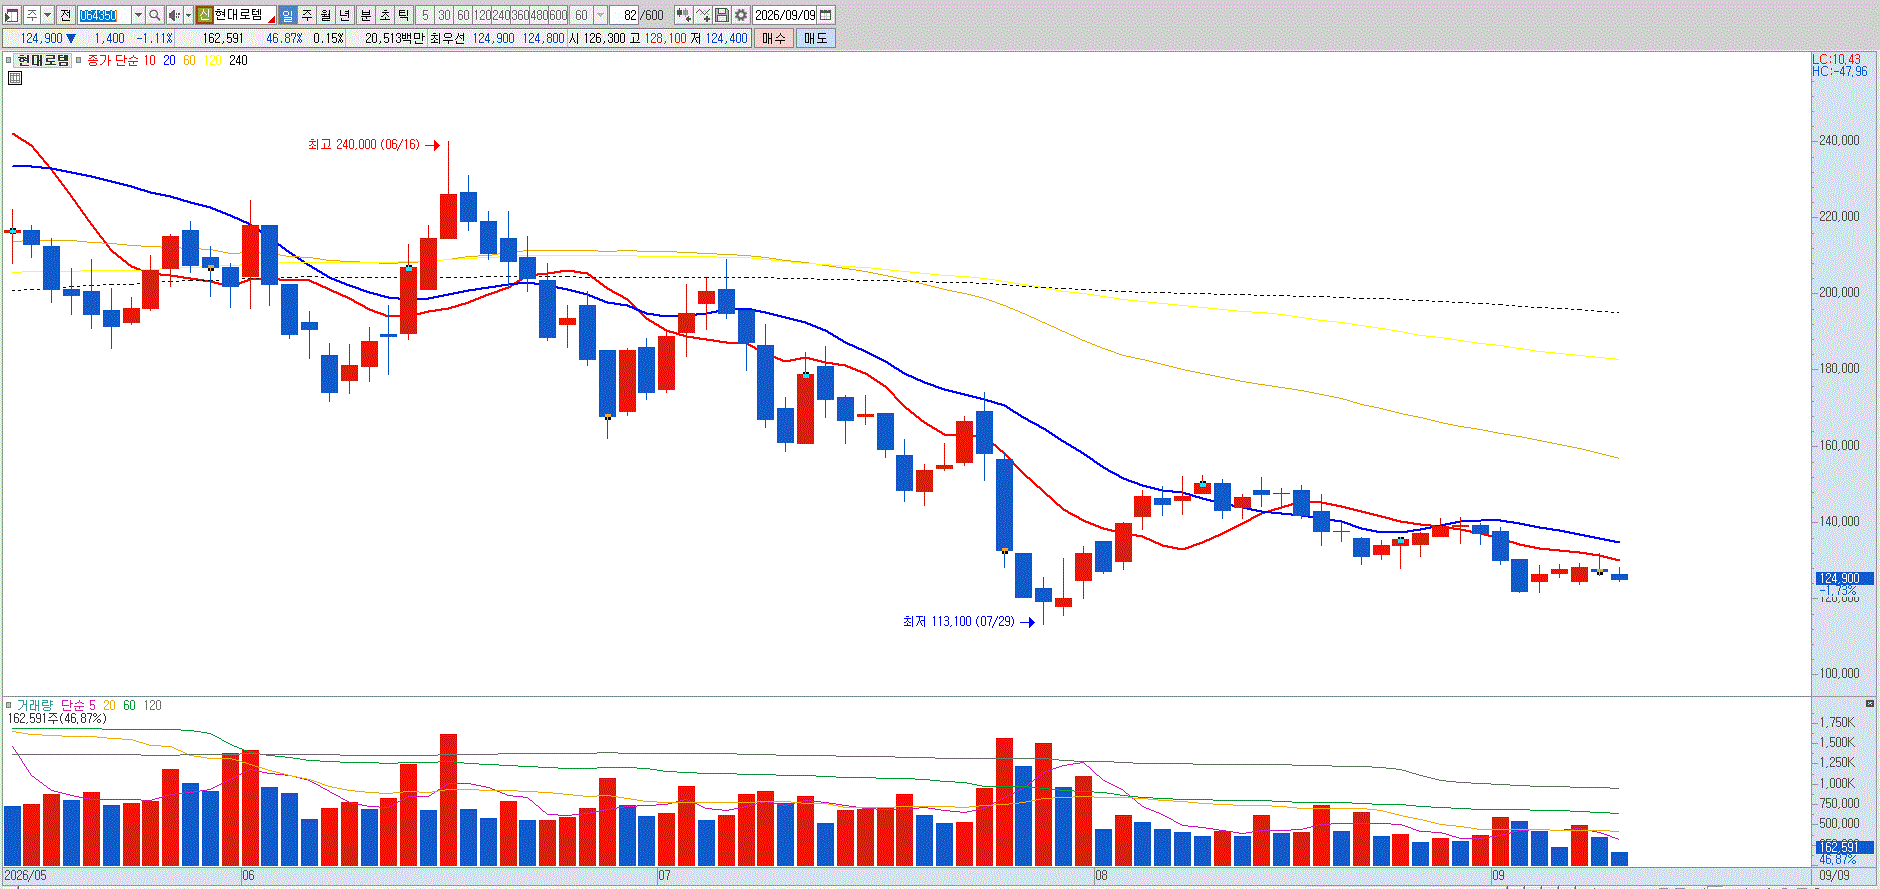Screen dimensions: 1880x889
Task: Click the table grid icon under legend
Action: pos(14,78)
